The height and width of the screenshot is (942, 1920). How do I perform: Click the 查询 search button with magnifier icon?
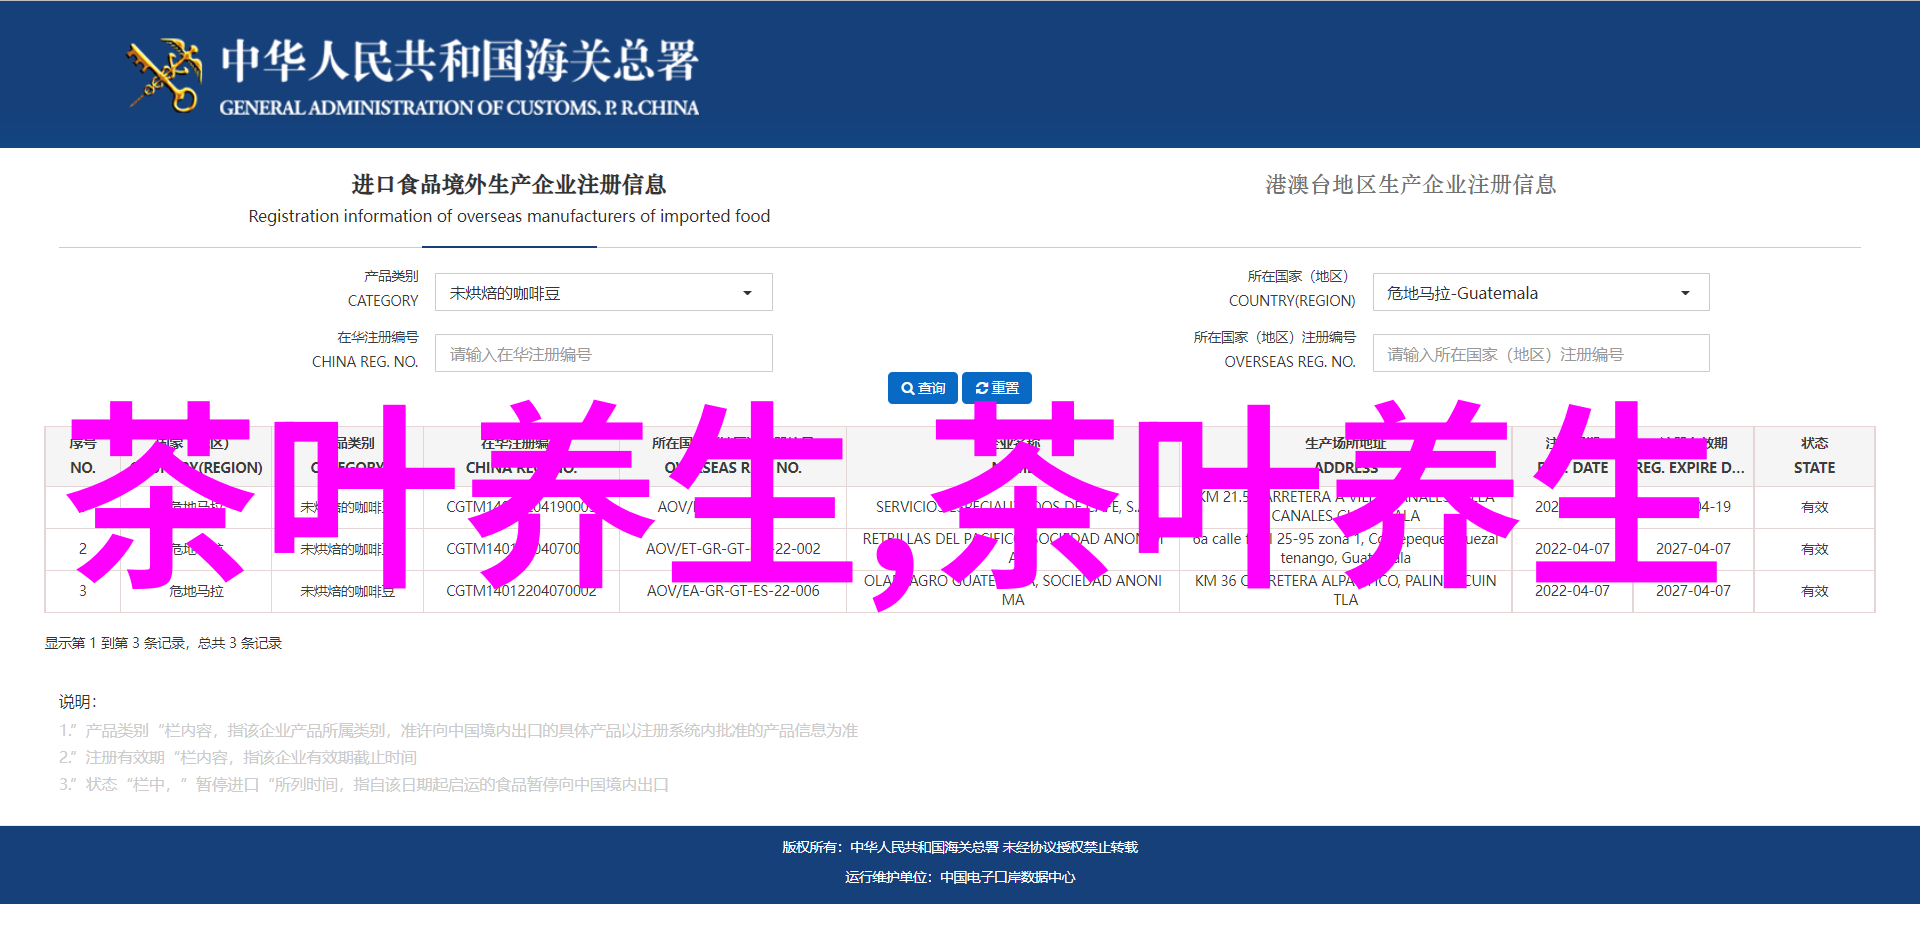point(922,388)
